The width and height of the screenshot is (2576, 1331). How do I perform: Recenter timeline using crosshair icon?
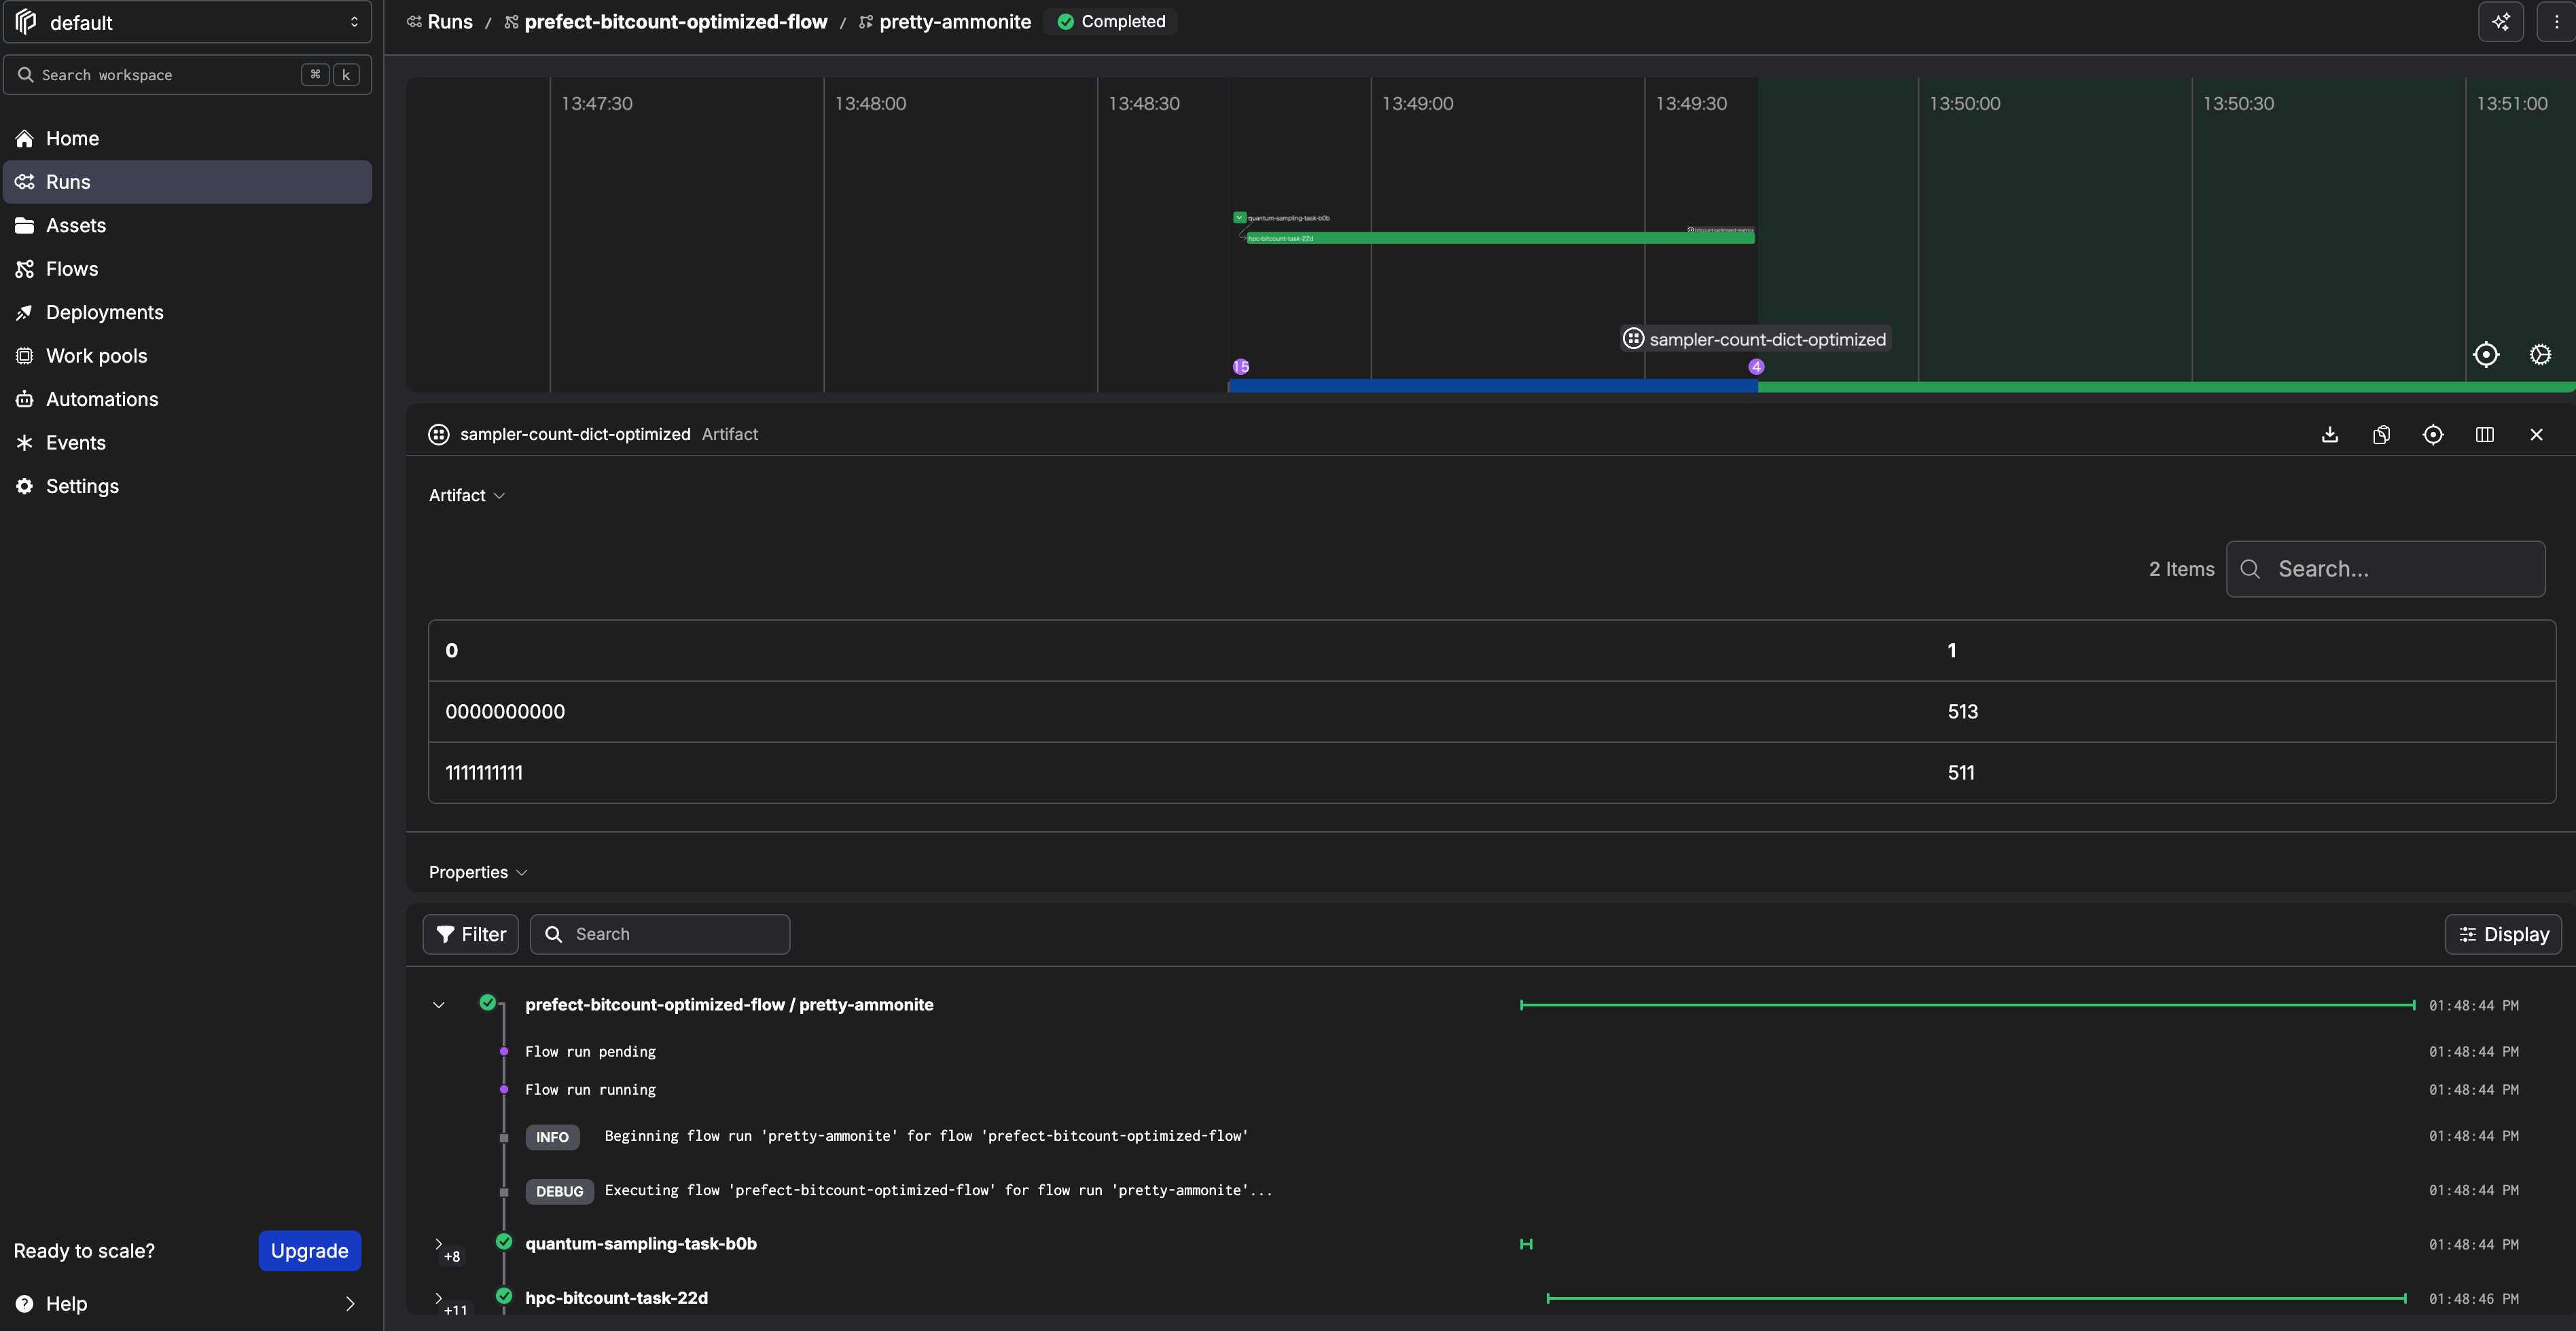[2485, 355]
